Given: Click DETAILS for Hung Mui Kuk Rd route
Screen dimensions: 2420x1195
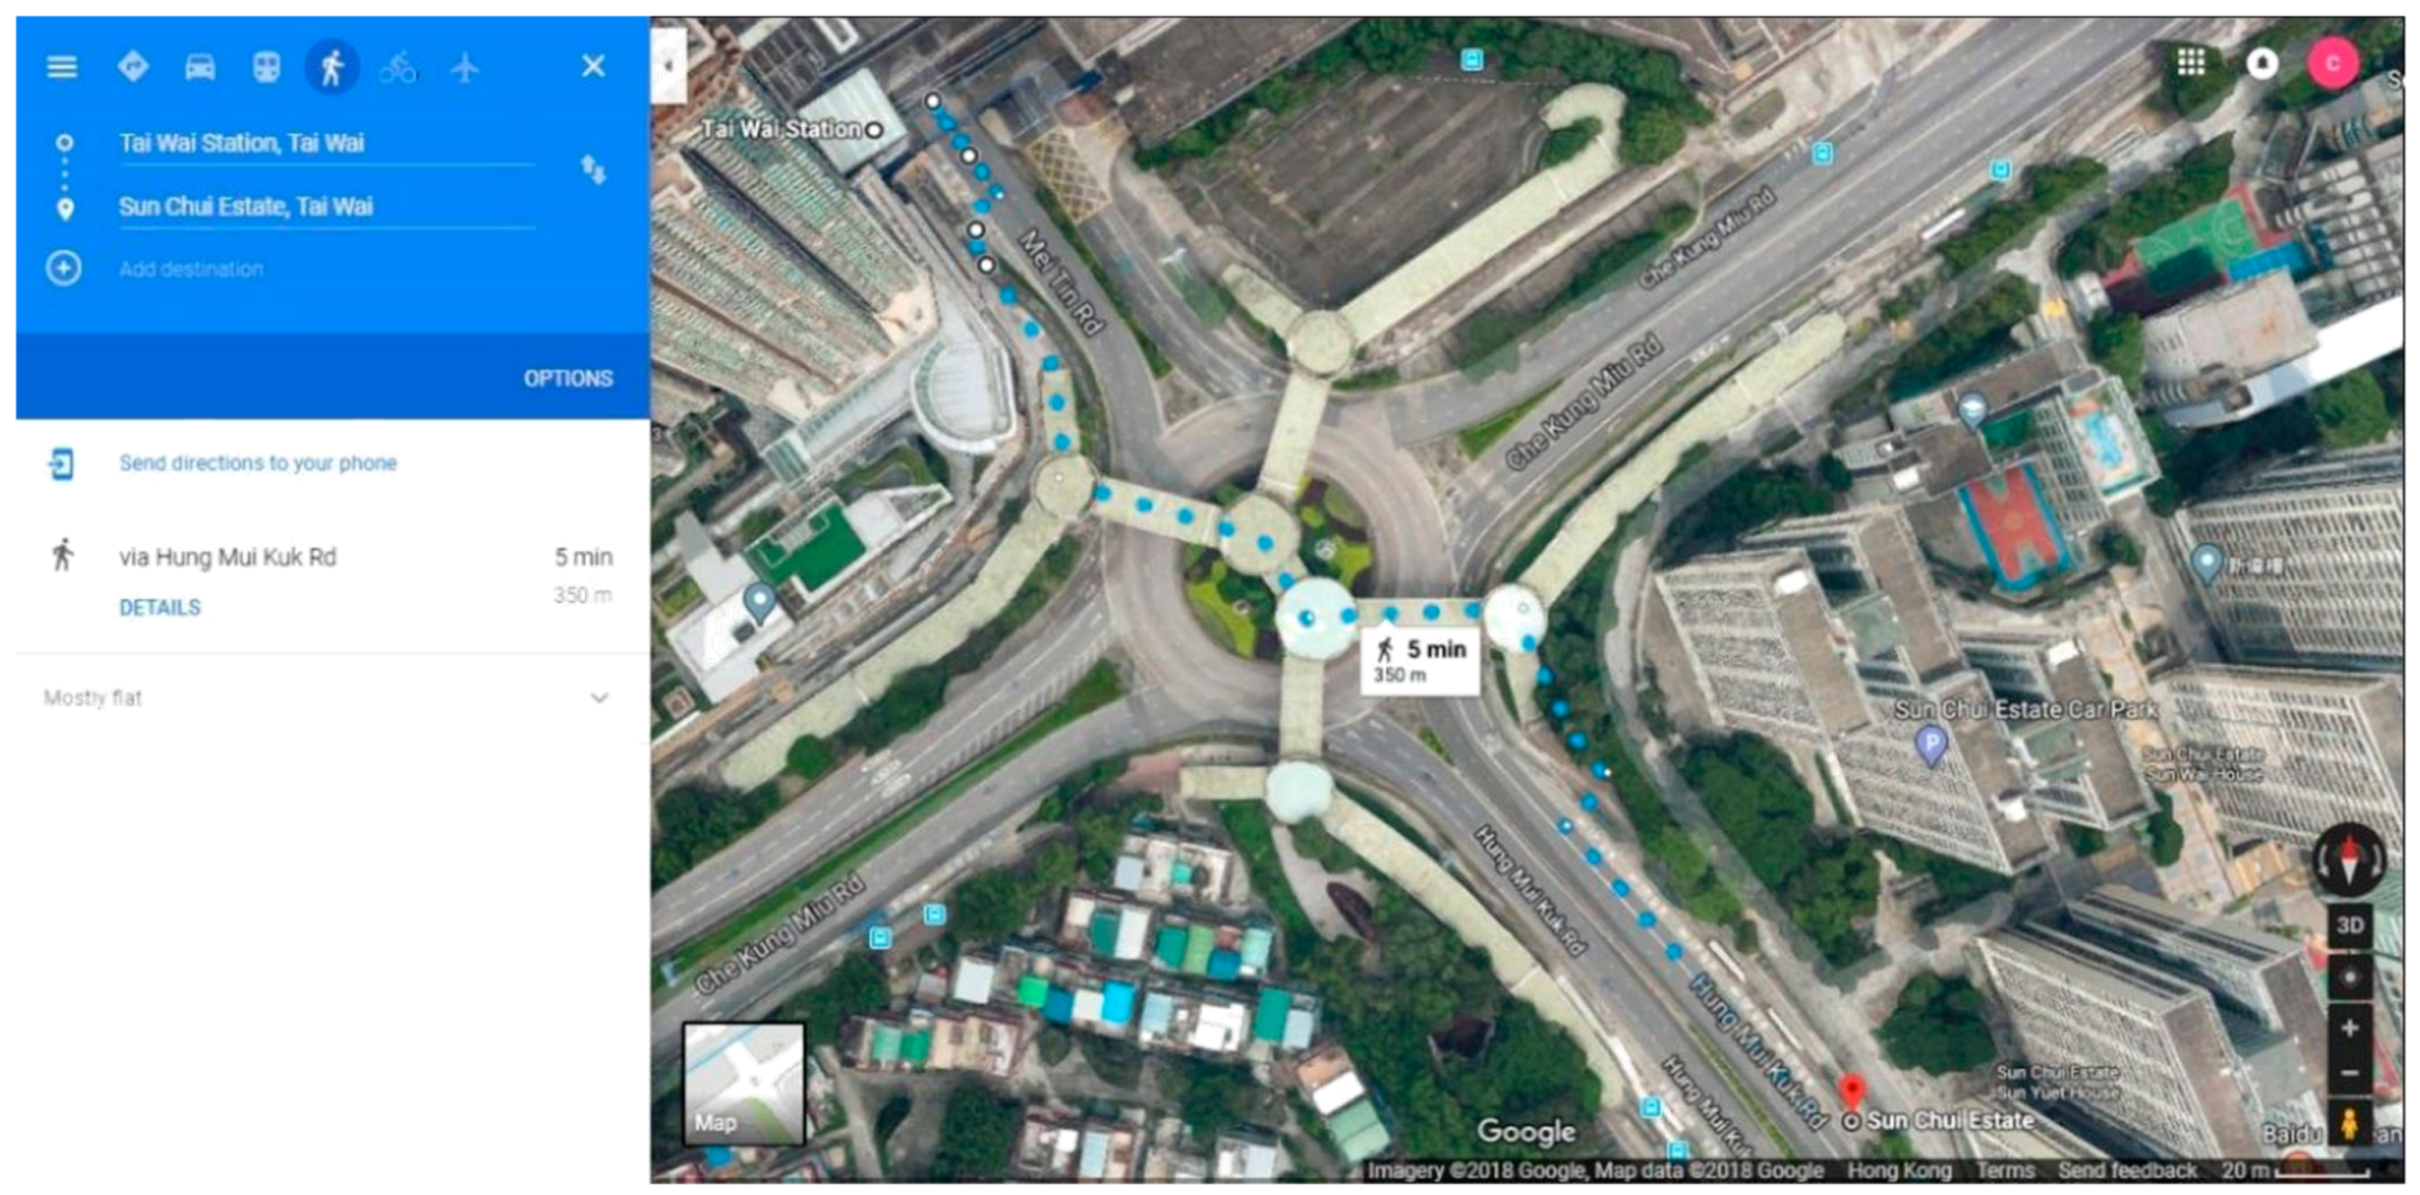Looking at the screenshot, I should click(x=160, y=608).
